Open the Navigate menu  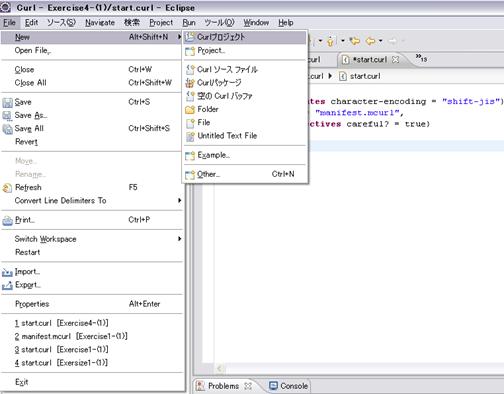point(100,23)
